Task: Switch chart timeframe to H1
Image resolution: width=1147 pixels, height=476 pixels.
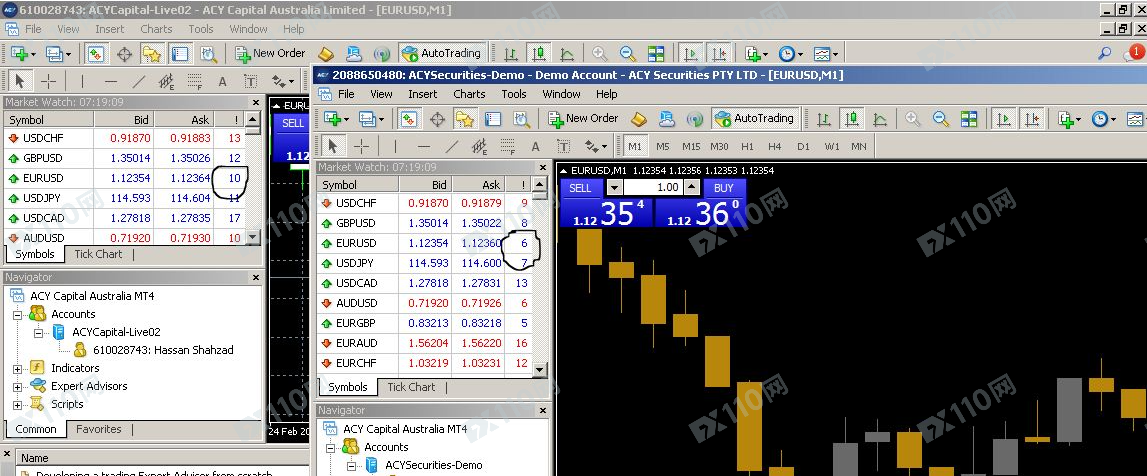Action: [747, 146]
